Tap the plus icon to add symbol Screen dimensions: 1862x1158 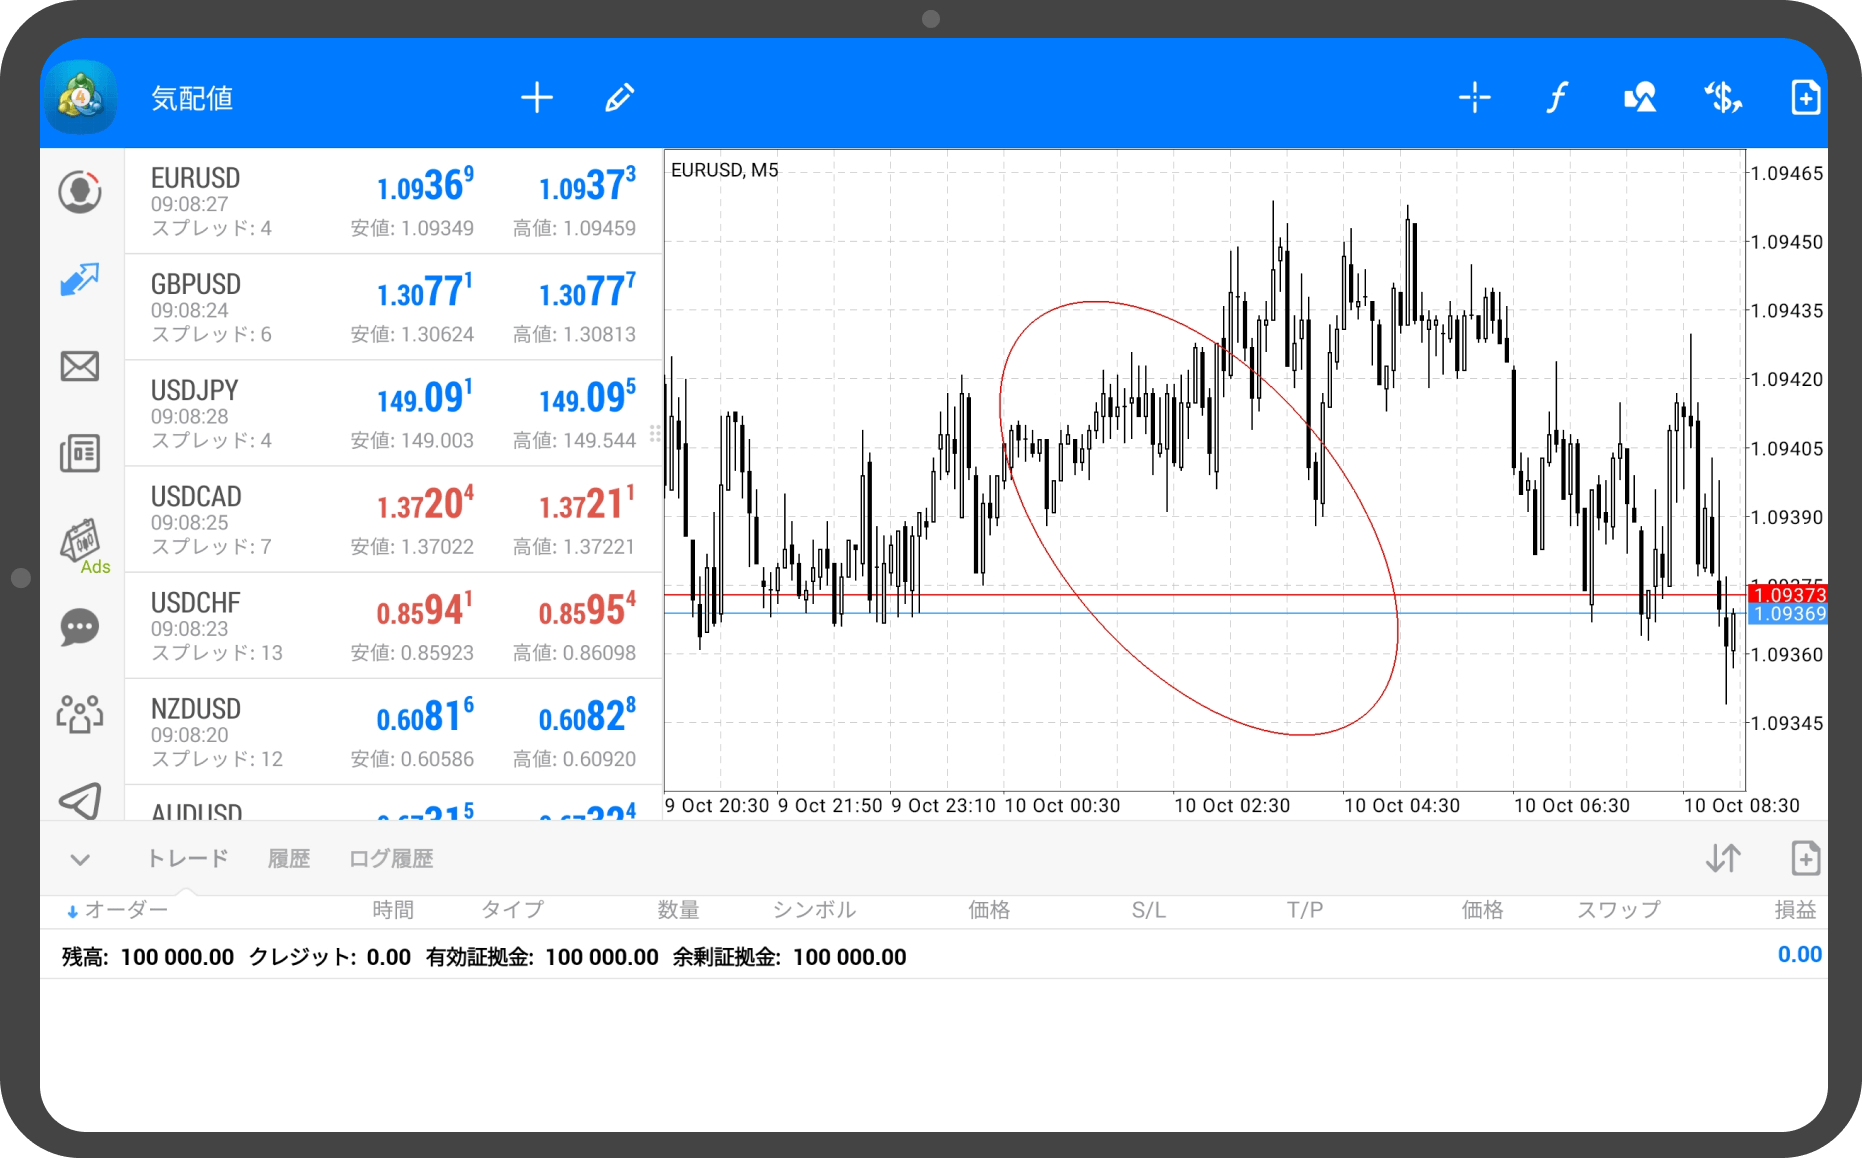(x=537, y=98)
